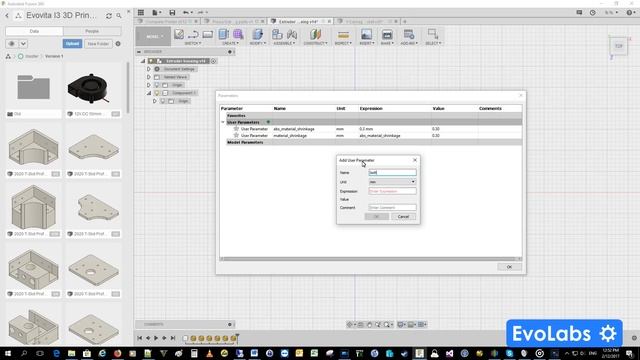Click OK in the Parameters dialog
The width and height of the screenshot is (640, 360).
pos(509,267)
